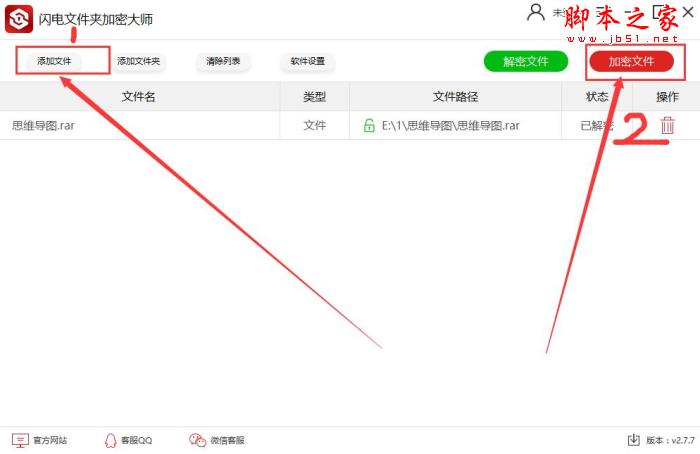Delete 思维导图.rar with the trash icon
700x454 pixels.
point(667,125)
